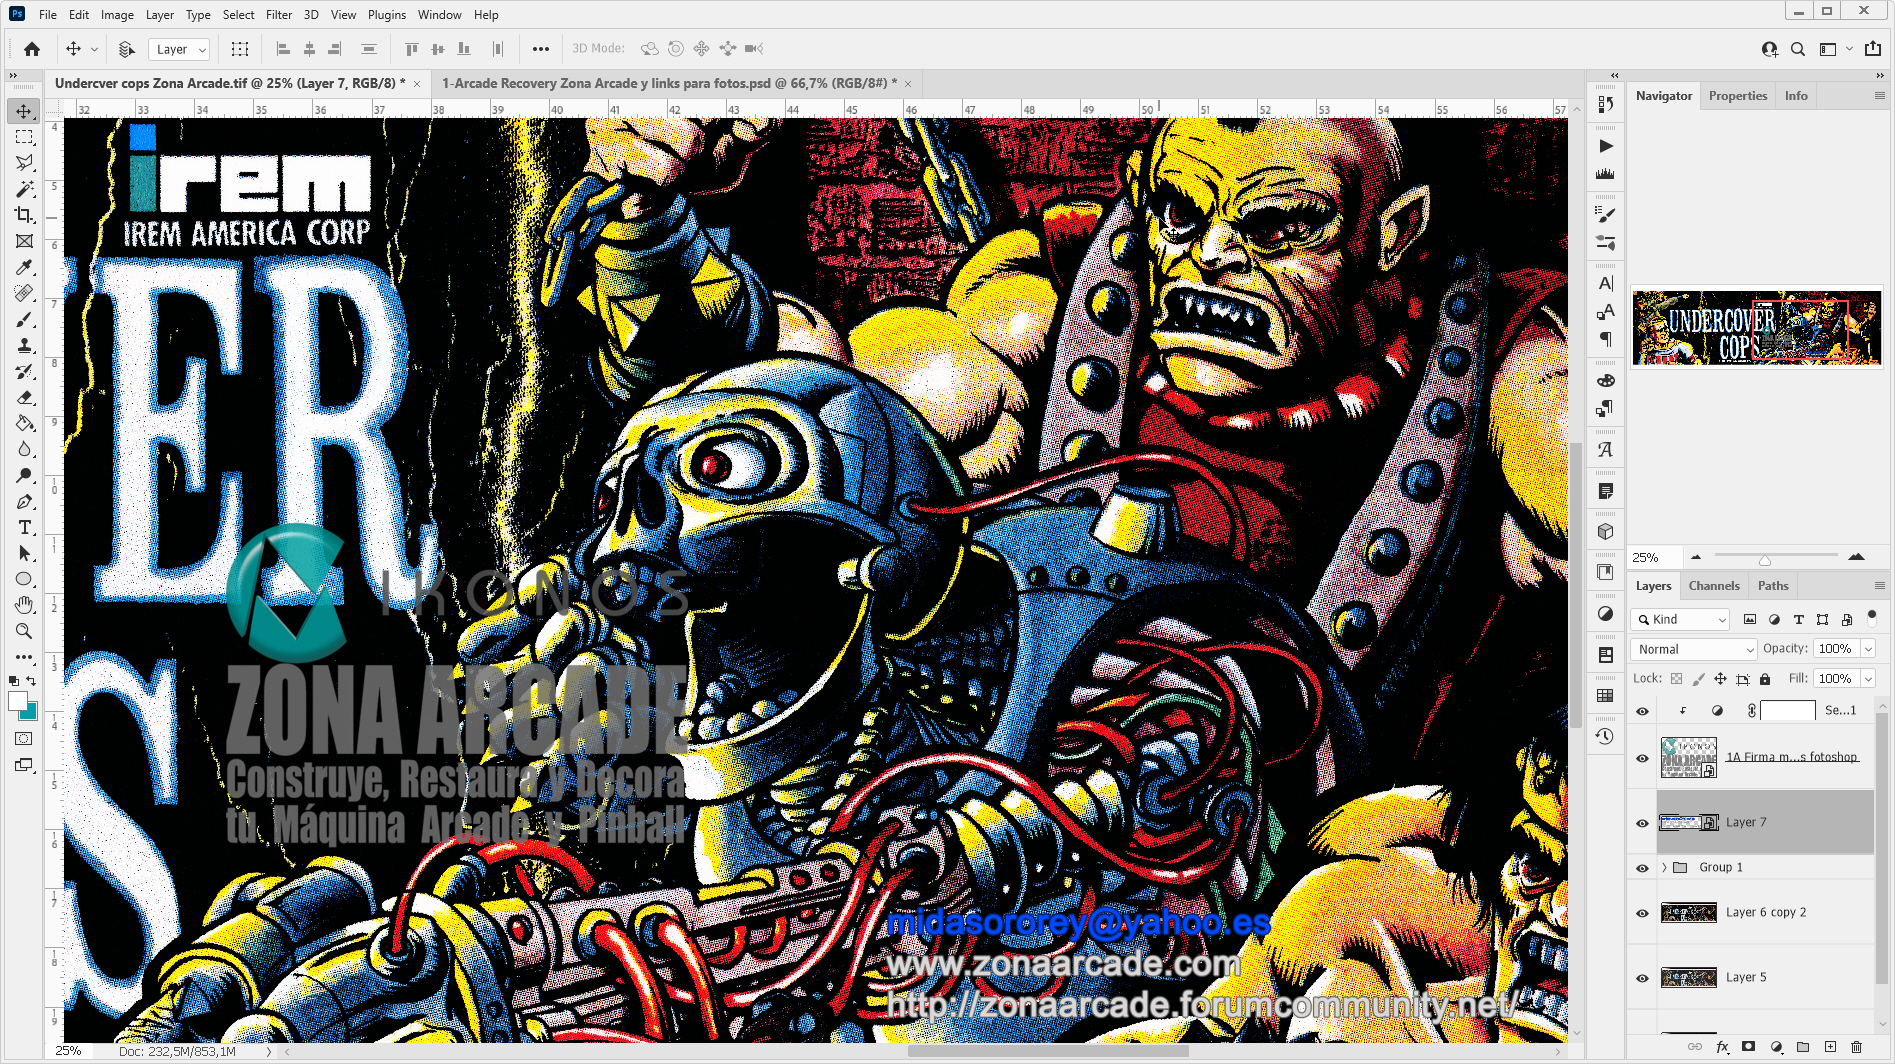Select the Crop tool
Image resolution: width=1895 pixels, height=1064 pixels.
tap(24, 215)
